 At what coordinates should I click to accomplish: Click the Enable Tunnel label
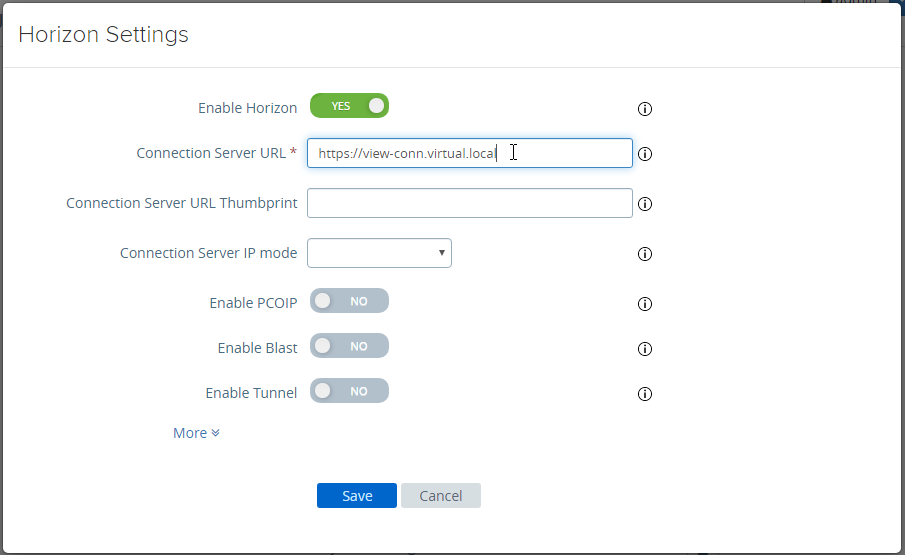pos(251,393)
